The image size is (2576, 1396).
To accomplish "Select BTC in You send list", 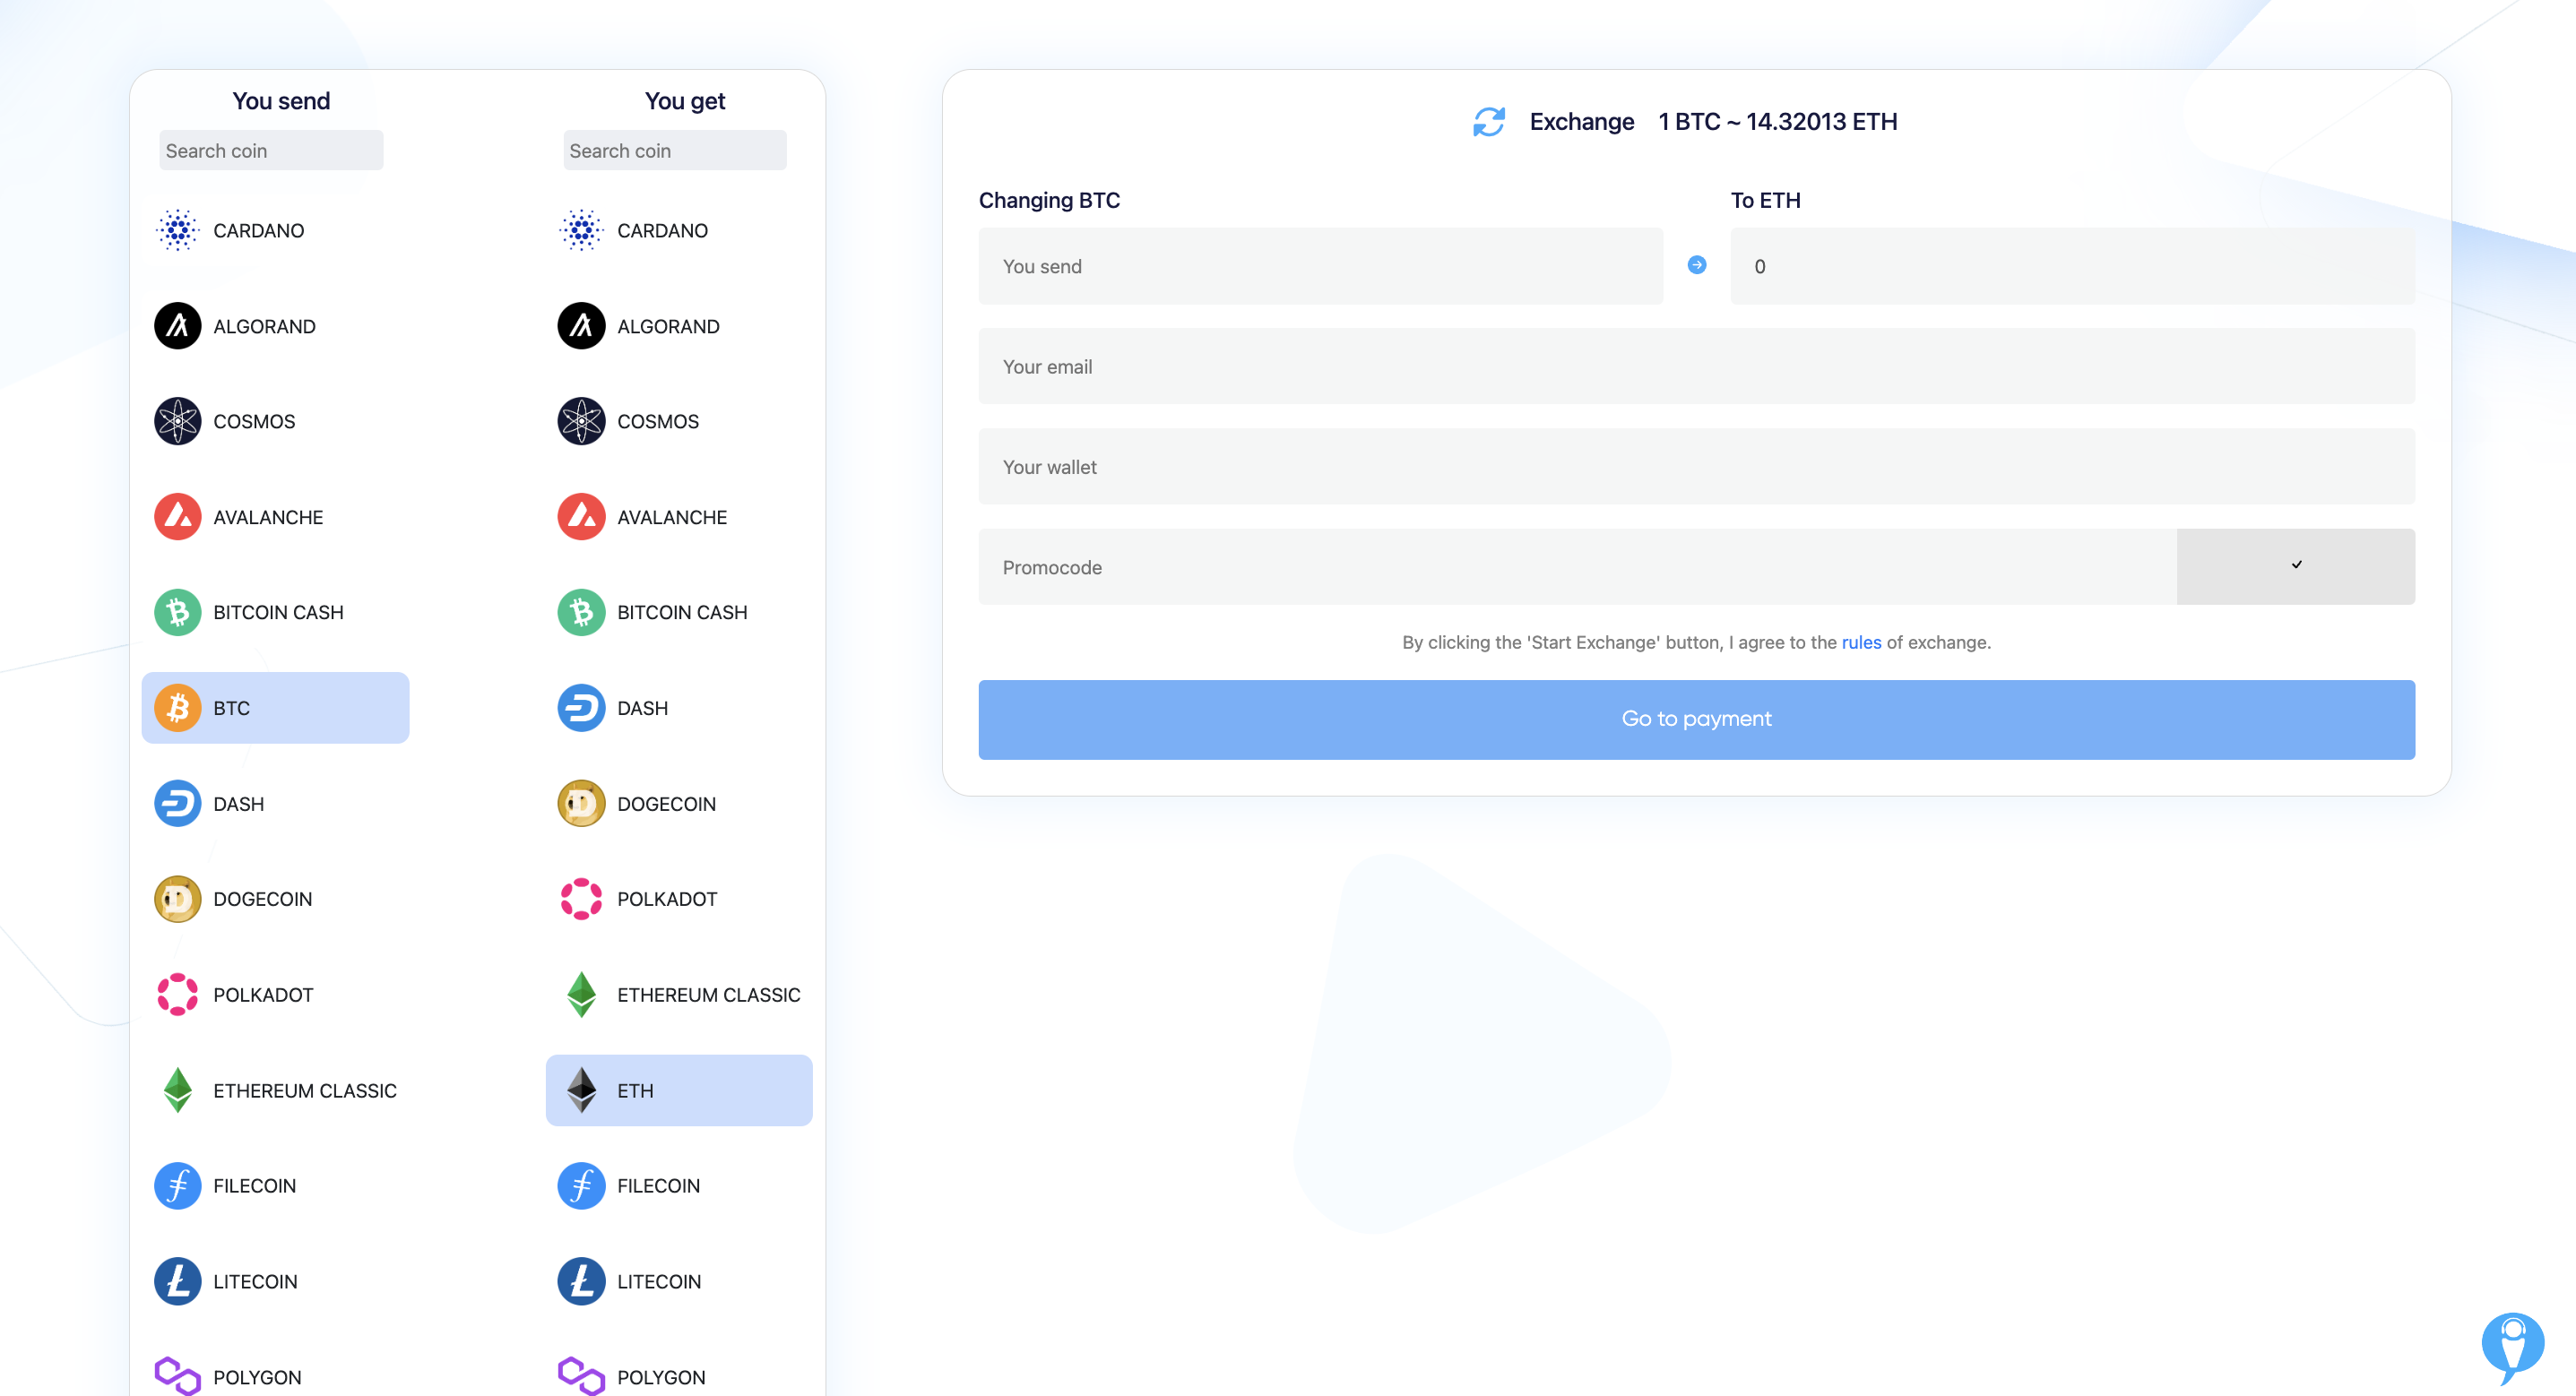I will [275, 708].
